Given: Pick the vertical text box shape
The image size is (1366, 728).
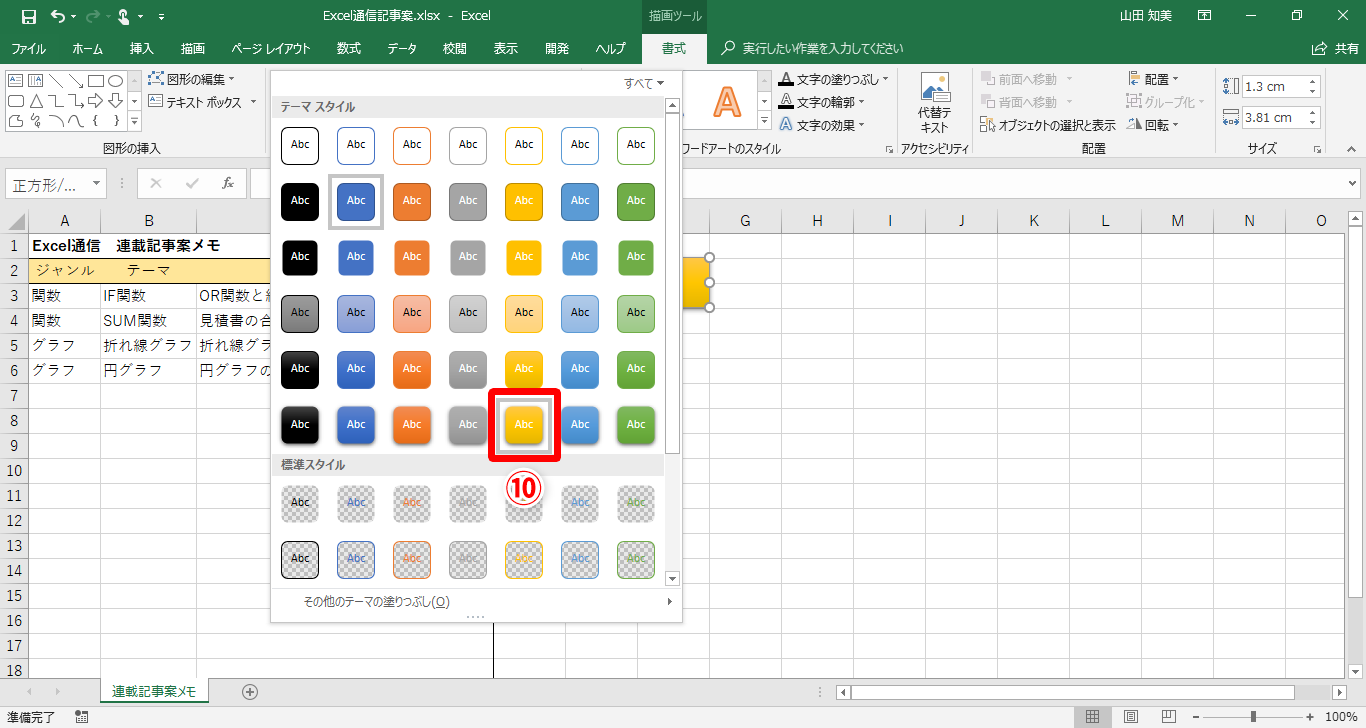Looking at the screenshot, I should tap(35, 80).
